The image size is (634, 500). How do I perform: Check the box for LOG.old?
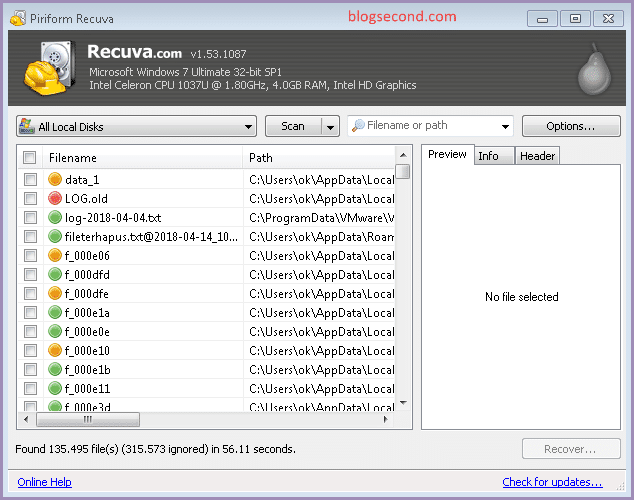click(30, 198)
